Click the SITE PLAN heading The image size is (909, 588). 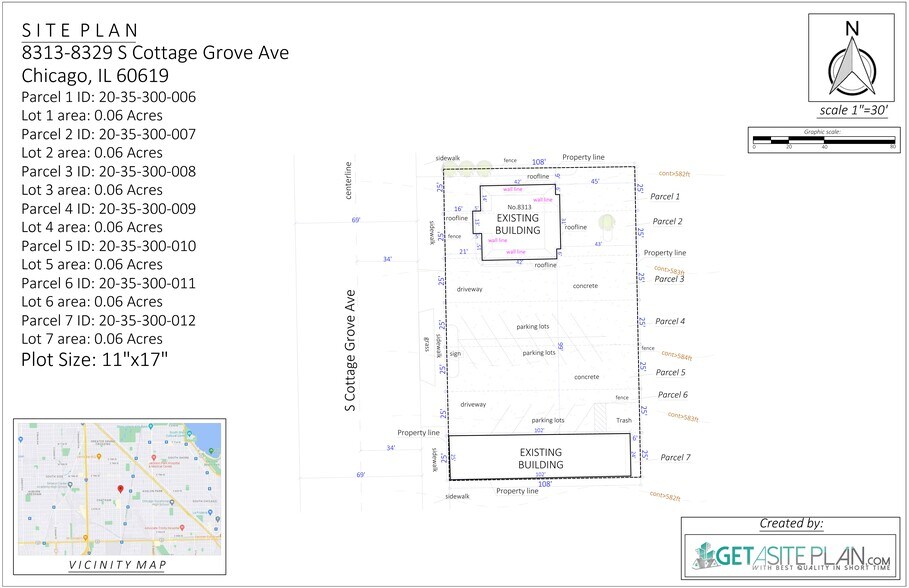(82, 30)
